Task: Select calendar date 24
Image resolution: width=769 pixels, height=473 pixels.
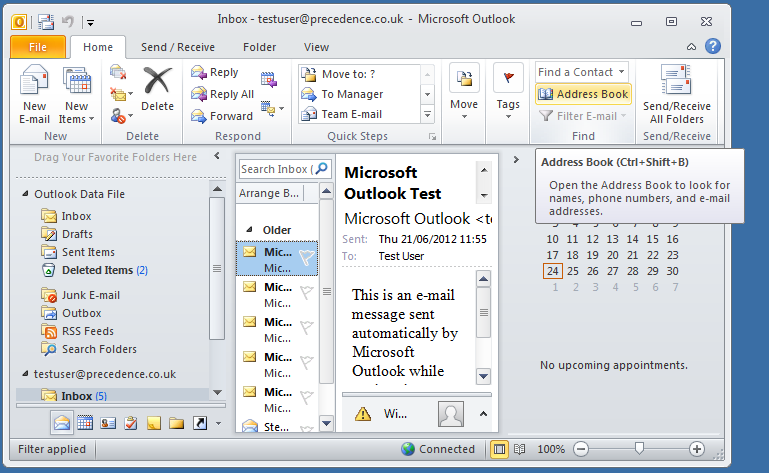Action: 553,271
